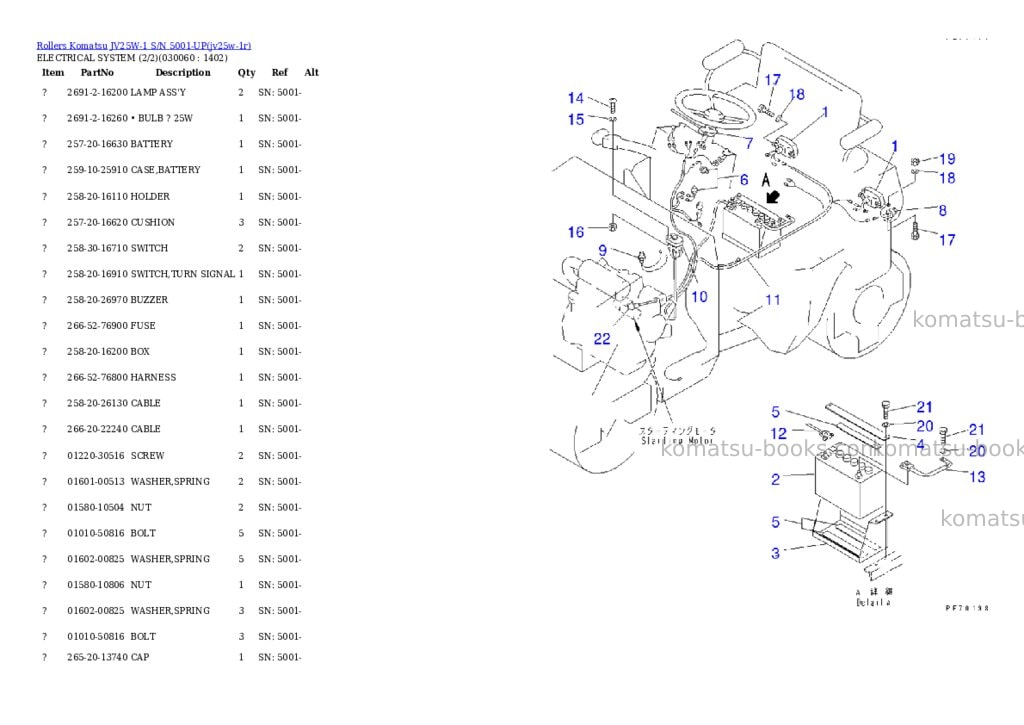Click the Ref column header
The width and height of the screenshot is (1024, 725).
point(280,72)
